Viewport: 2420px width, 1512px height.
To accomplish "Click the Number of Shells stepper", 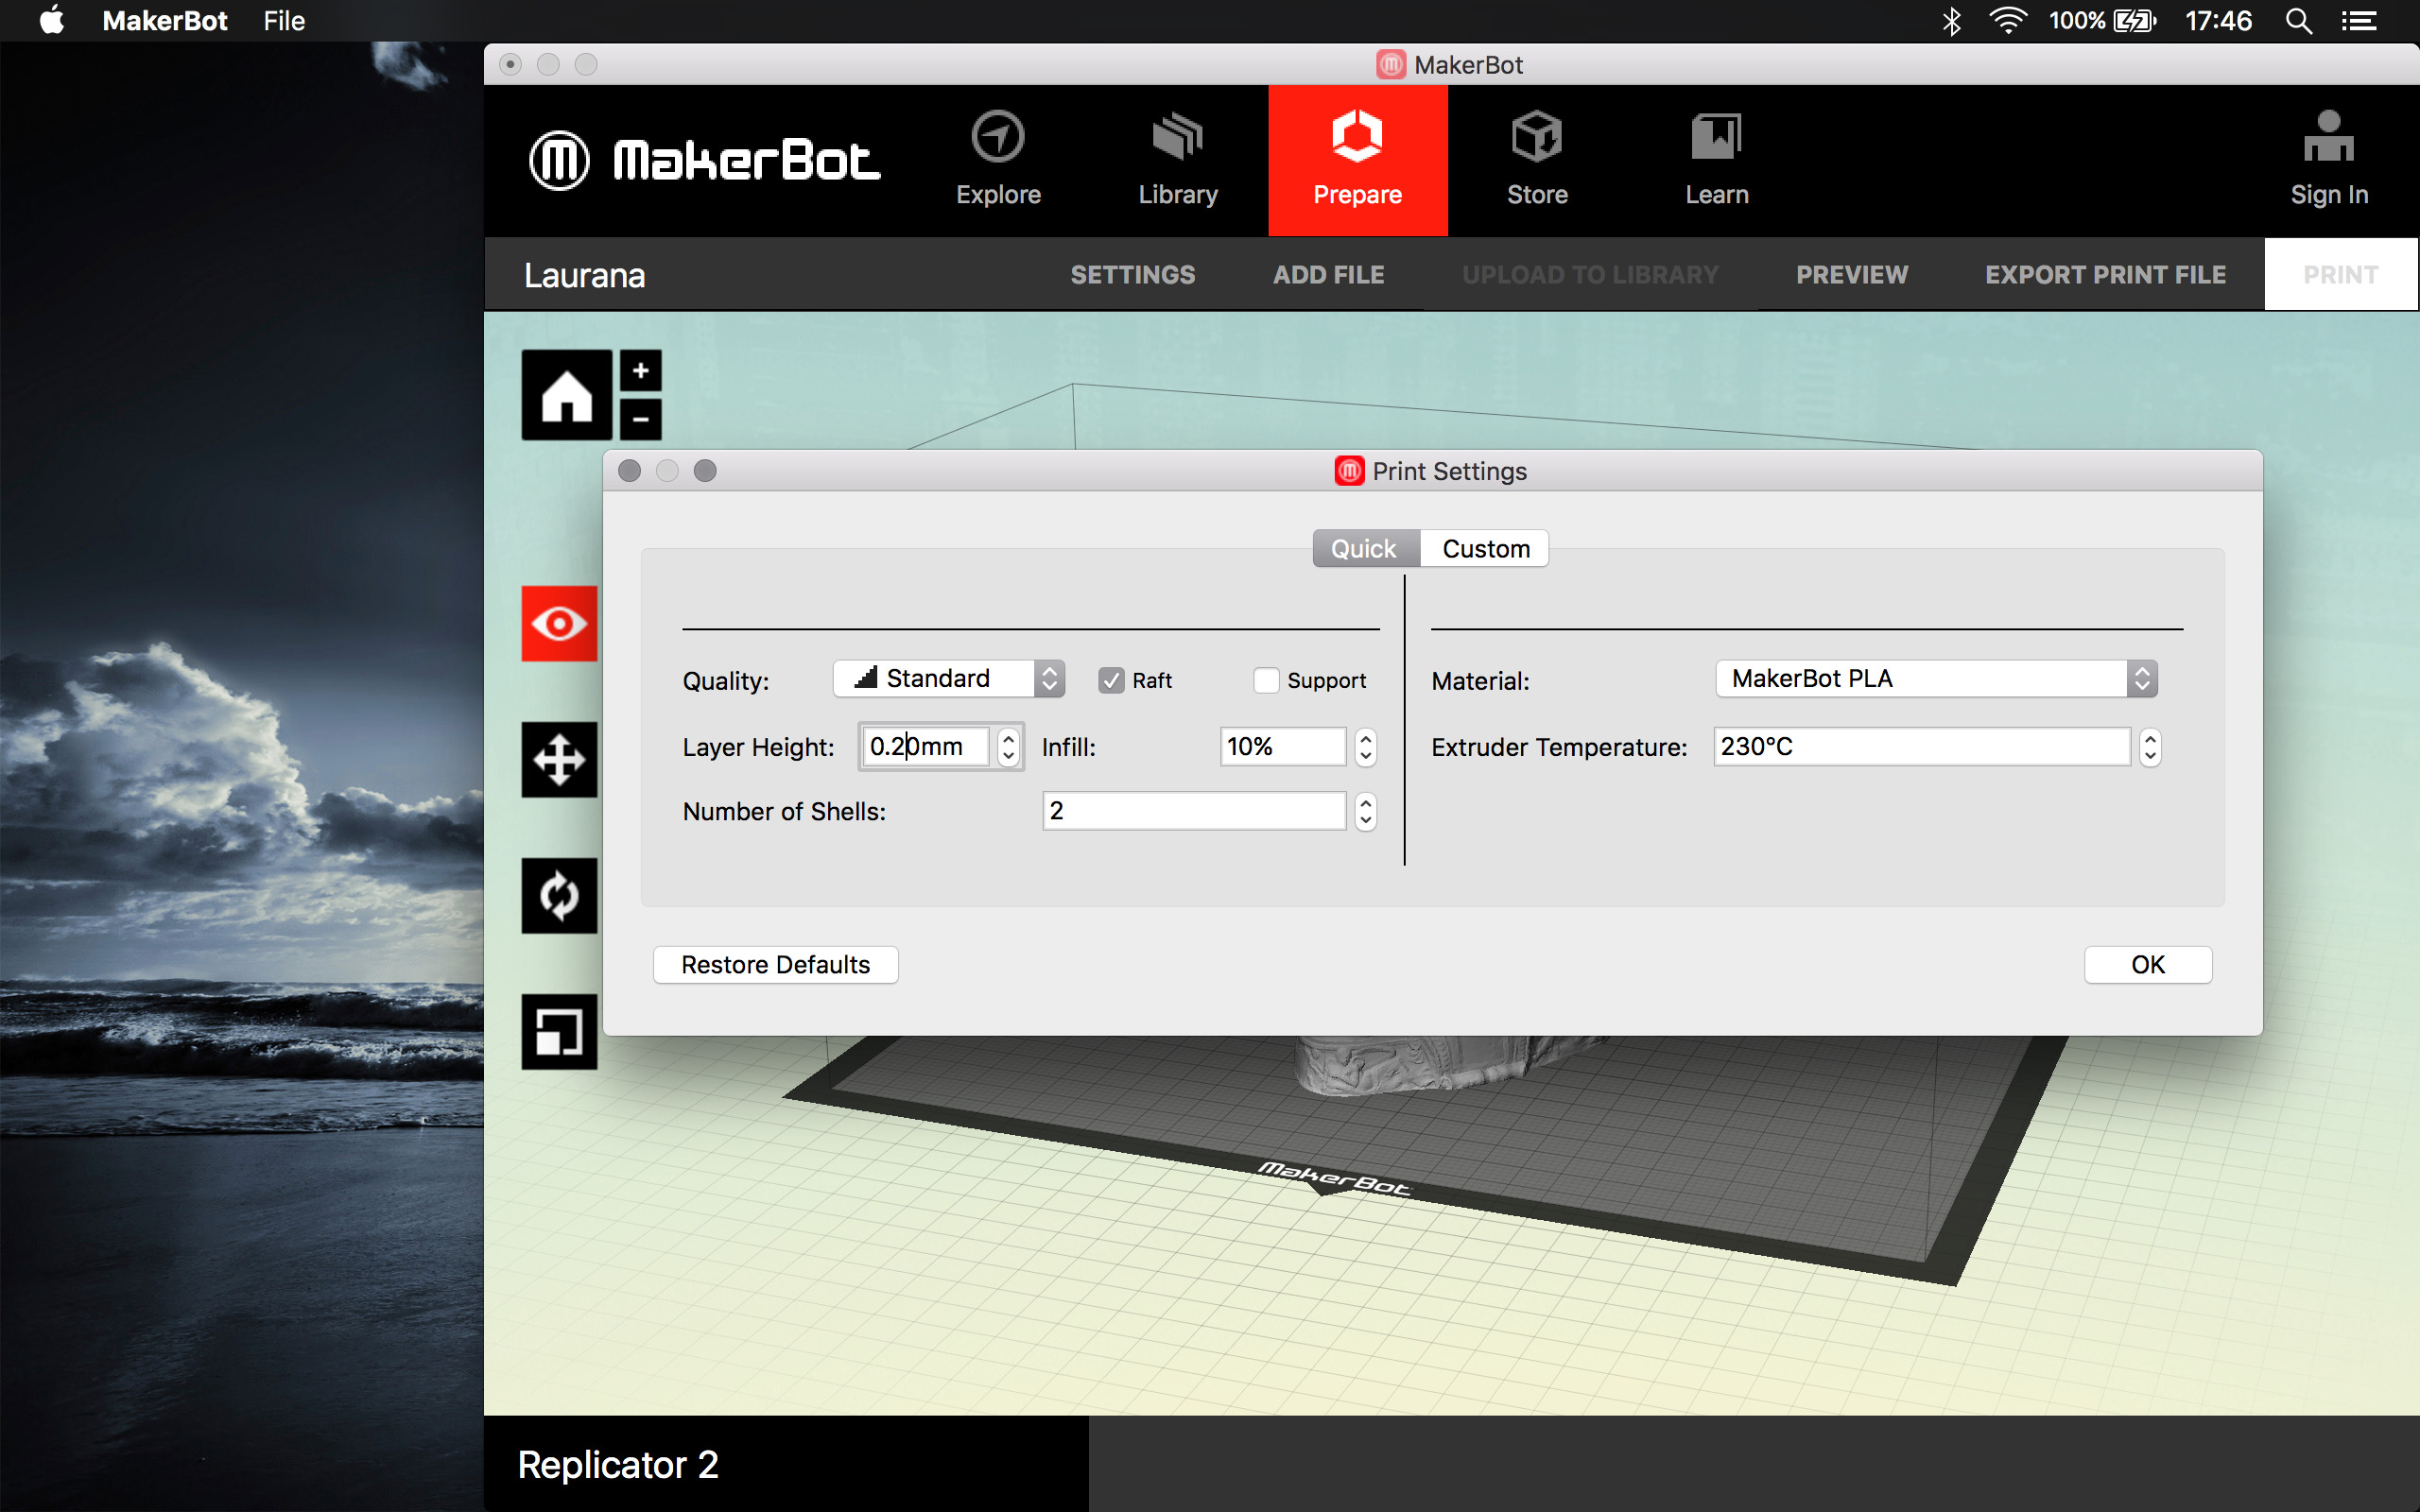I will tap(1365, 811).
